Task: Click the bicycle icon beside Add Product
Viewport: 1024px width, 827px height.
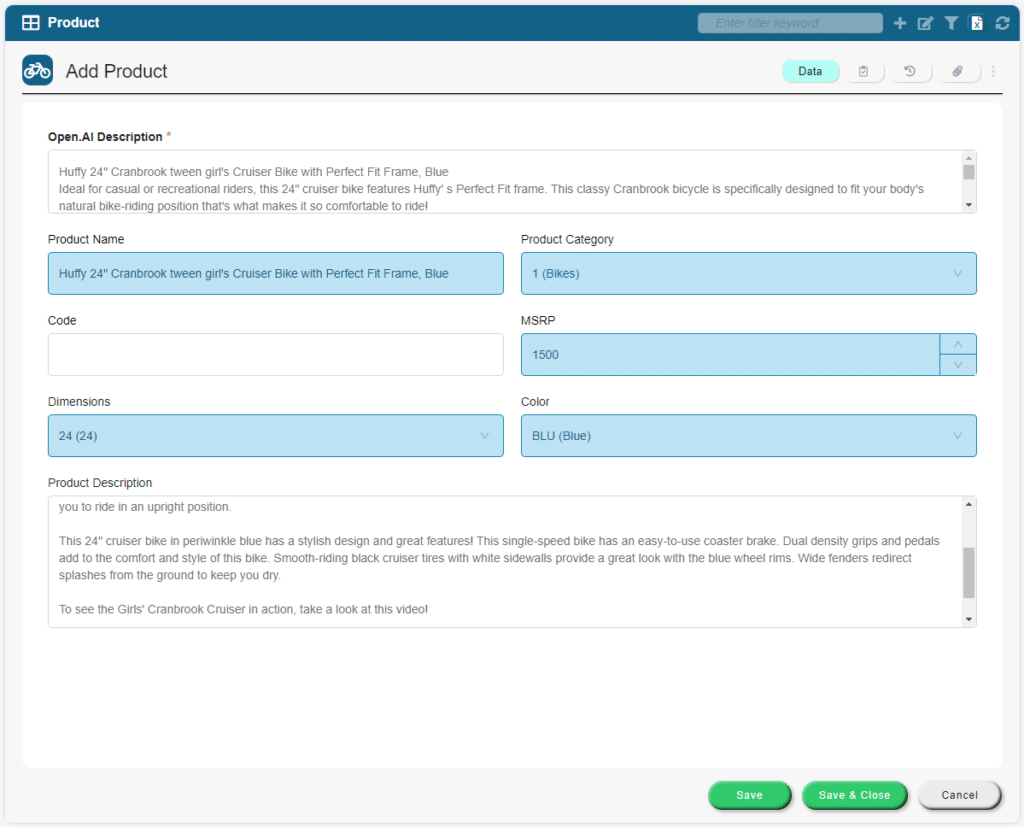Action: point(37,70)
